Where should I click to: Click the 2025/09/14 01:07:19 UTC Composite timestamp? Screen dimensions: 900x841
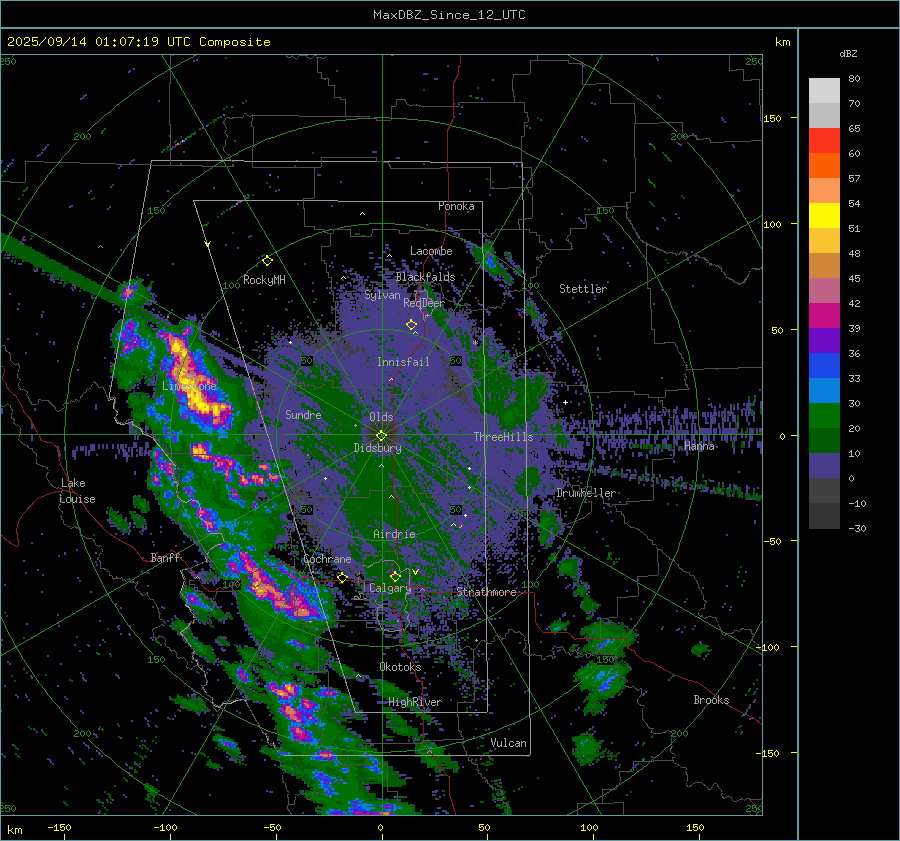coord(138,42)
